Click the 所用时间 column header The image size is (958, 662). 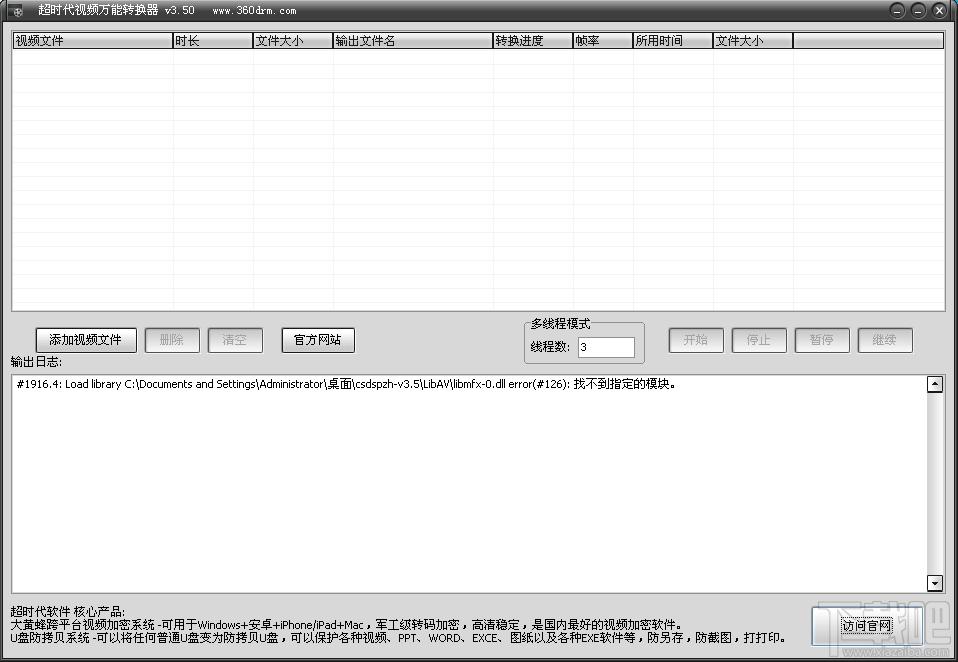point(673,41)
